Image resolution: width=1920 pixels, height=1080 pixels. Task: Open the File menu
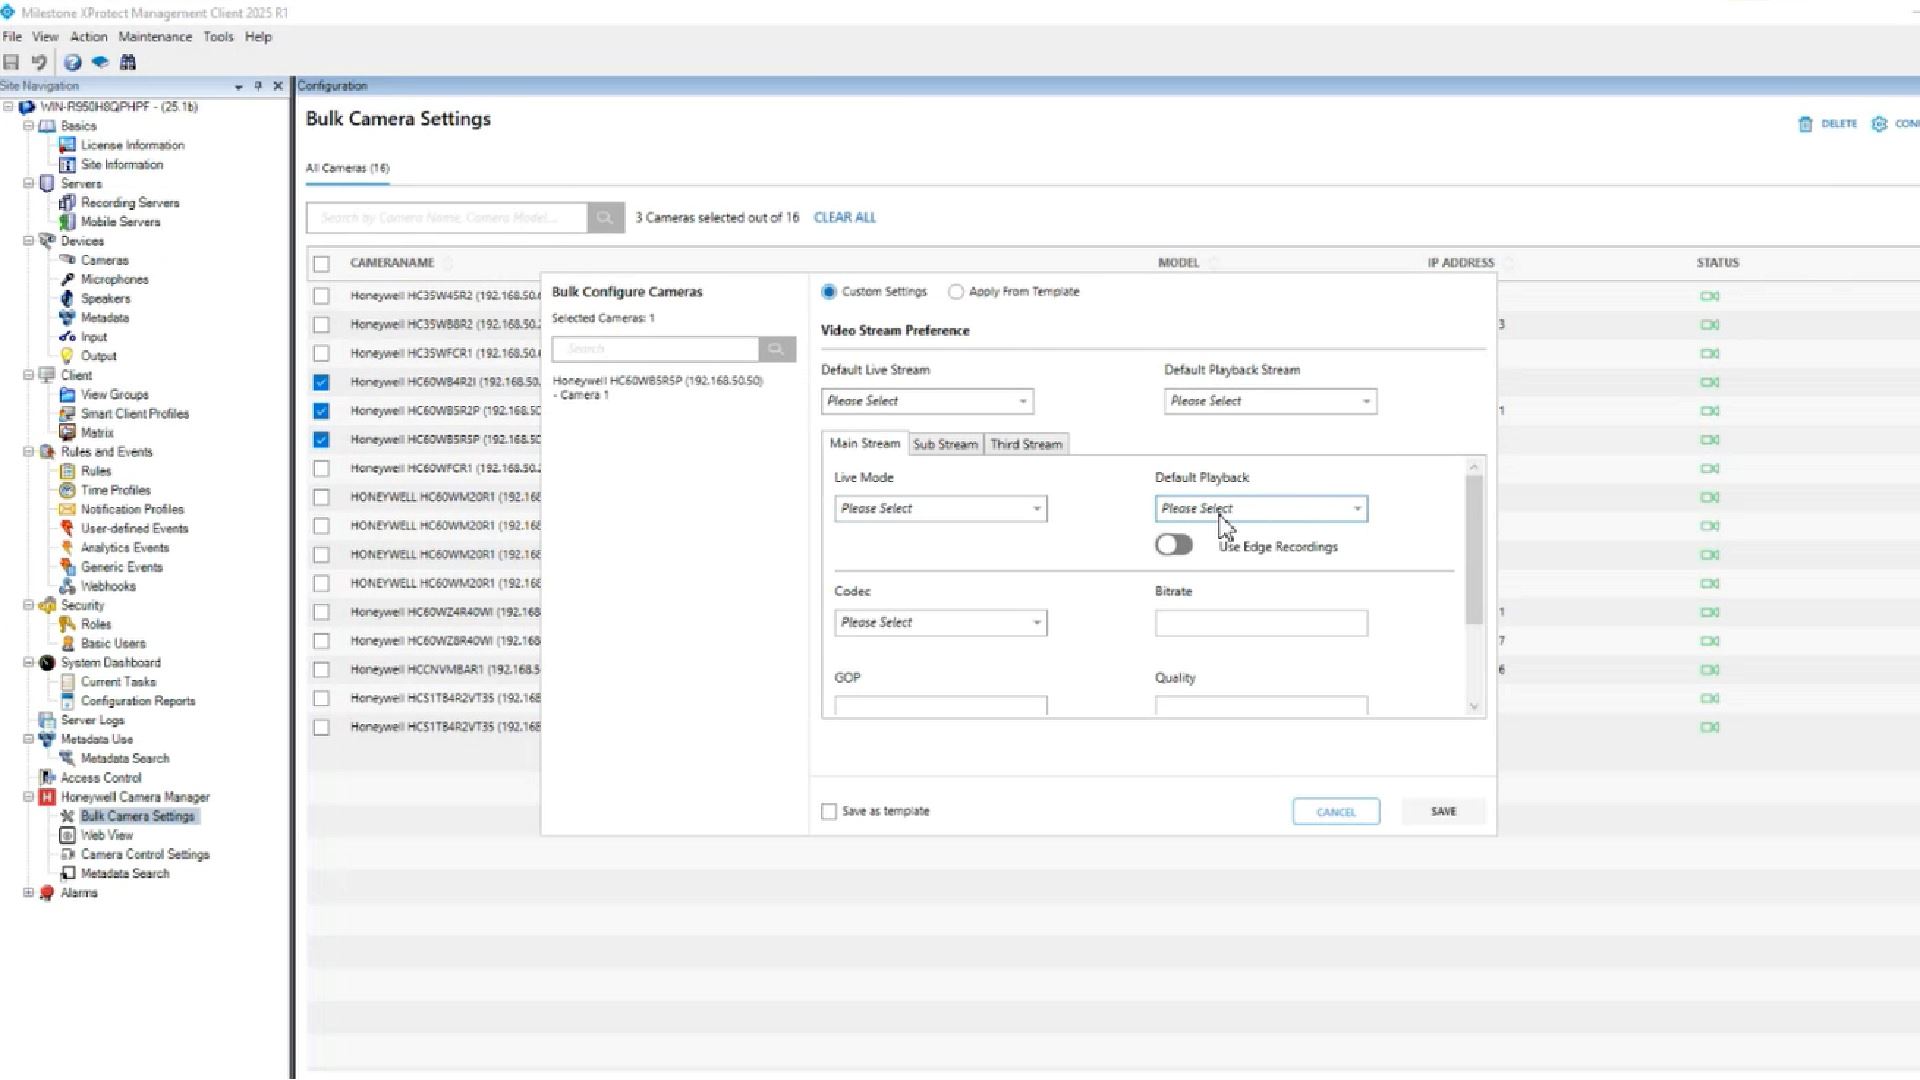(12, 37)
